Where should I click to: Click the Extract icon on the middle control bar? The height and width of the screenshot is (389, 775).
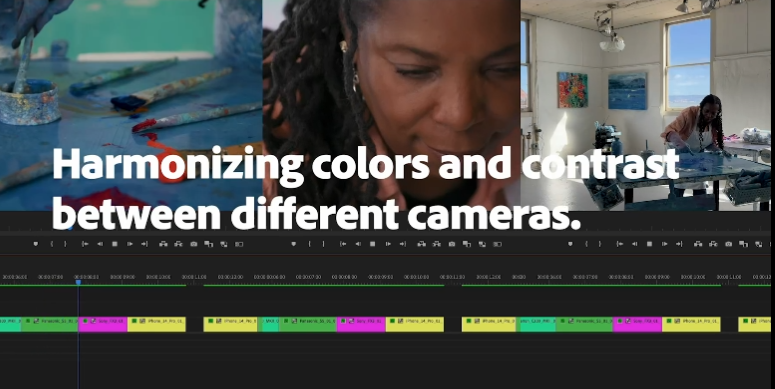(x=436, y=244)
